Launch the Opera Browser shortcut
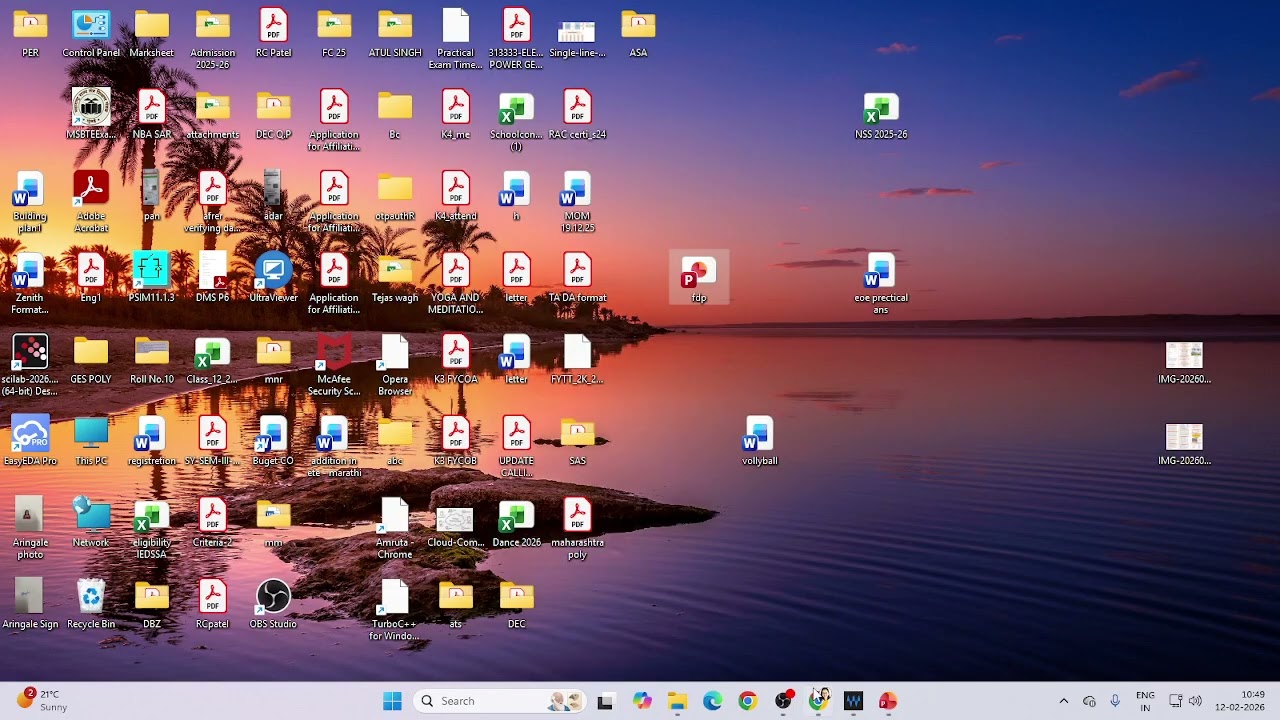Image resolution: width=1280 pixels, height=720 pixels. [395, 365]
